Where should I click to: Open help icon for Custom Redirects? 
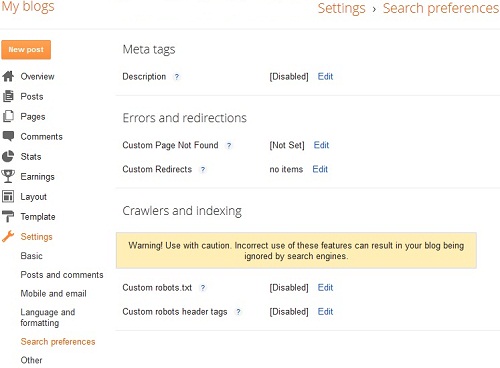click(x=203, y=169)
